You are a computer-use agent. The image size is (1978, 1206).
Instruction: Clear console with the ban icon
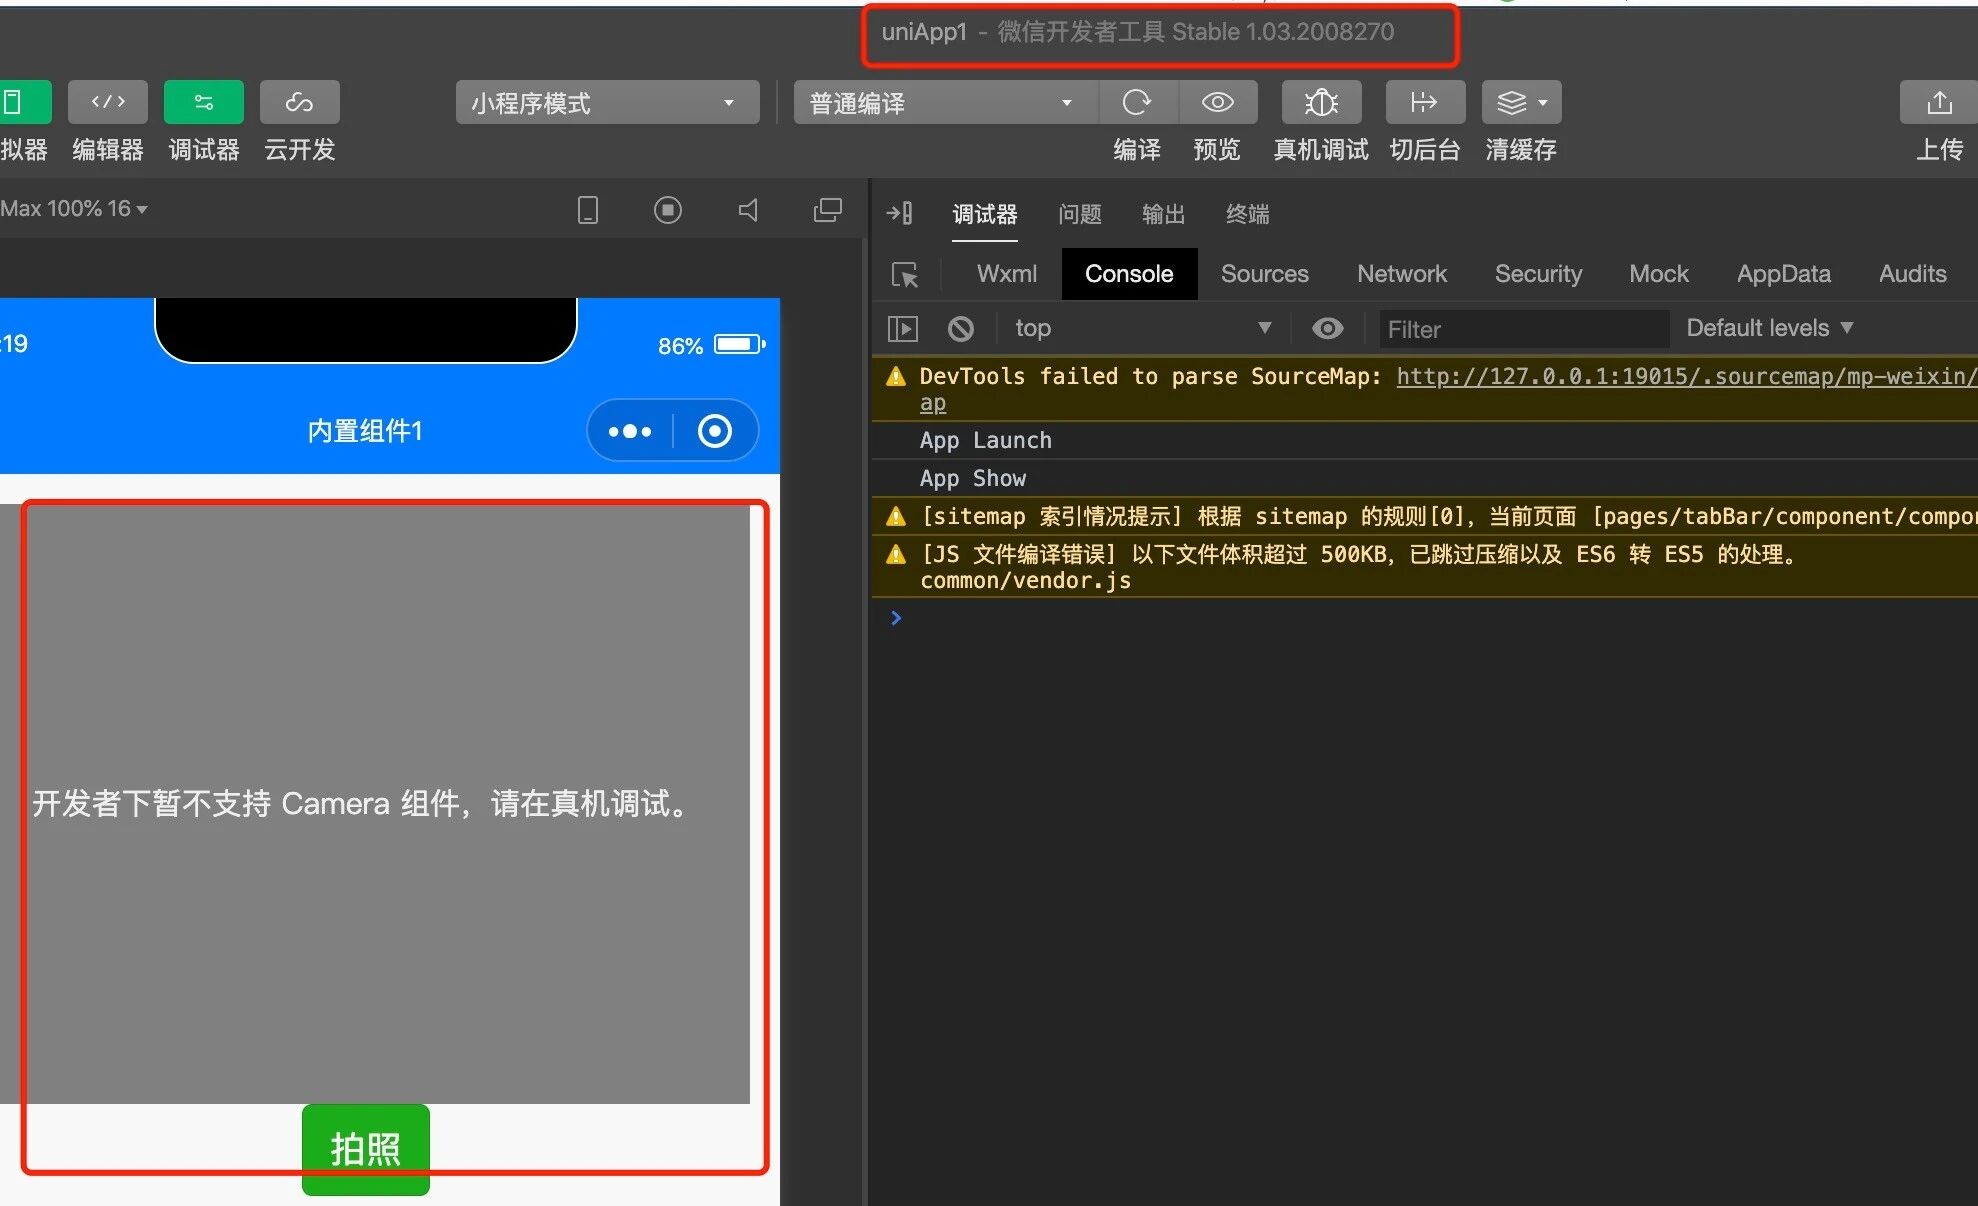point(960,329)
